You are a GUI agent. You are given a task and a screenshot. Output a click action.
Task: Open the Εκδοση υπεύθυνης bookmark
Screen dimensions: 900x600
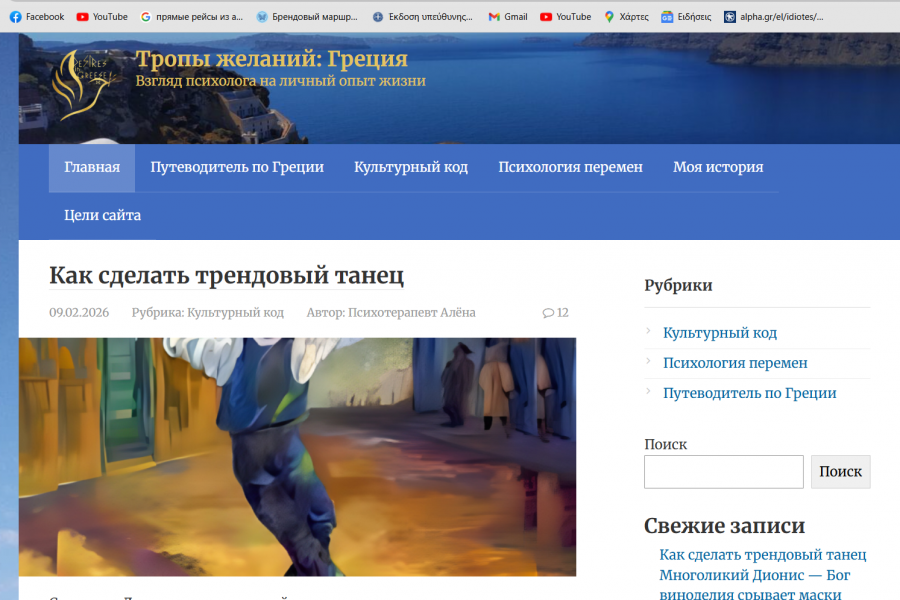pyautogui.click(x=422, y=17)
